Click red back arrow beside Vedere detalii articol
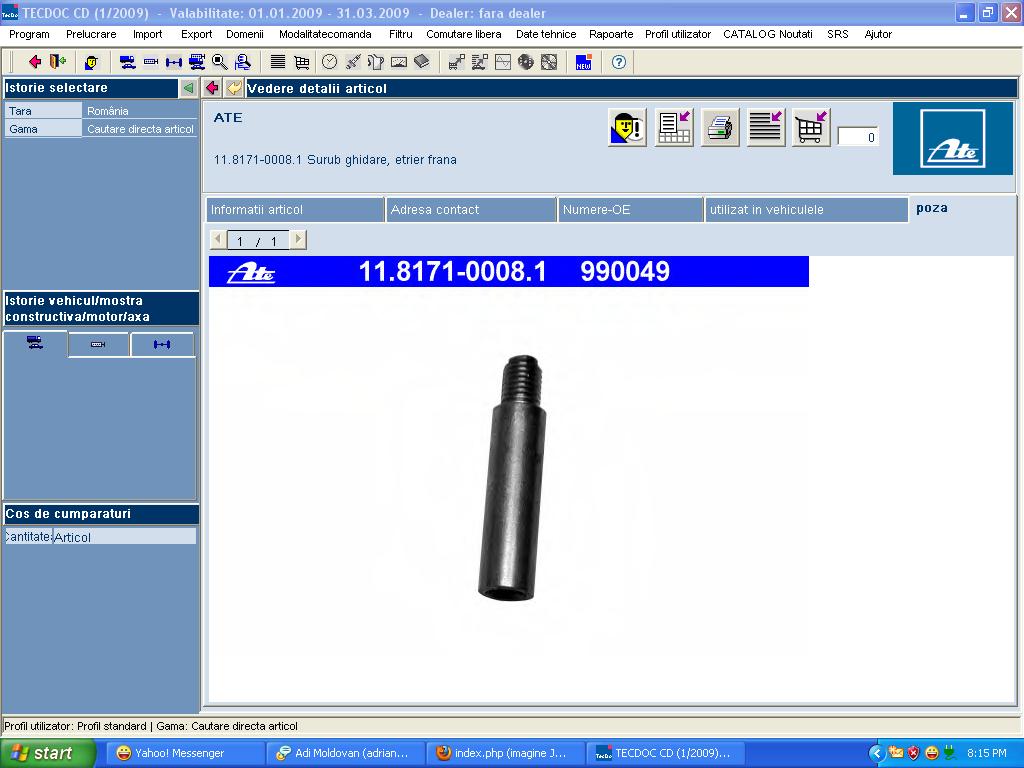The image size is (1024, 768). [212, 88]
